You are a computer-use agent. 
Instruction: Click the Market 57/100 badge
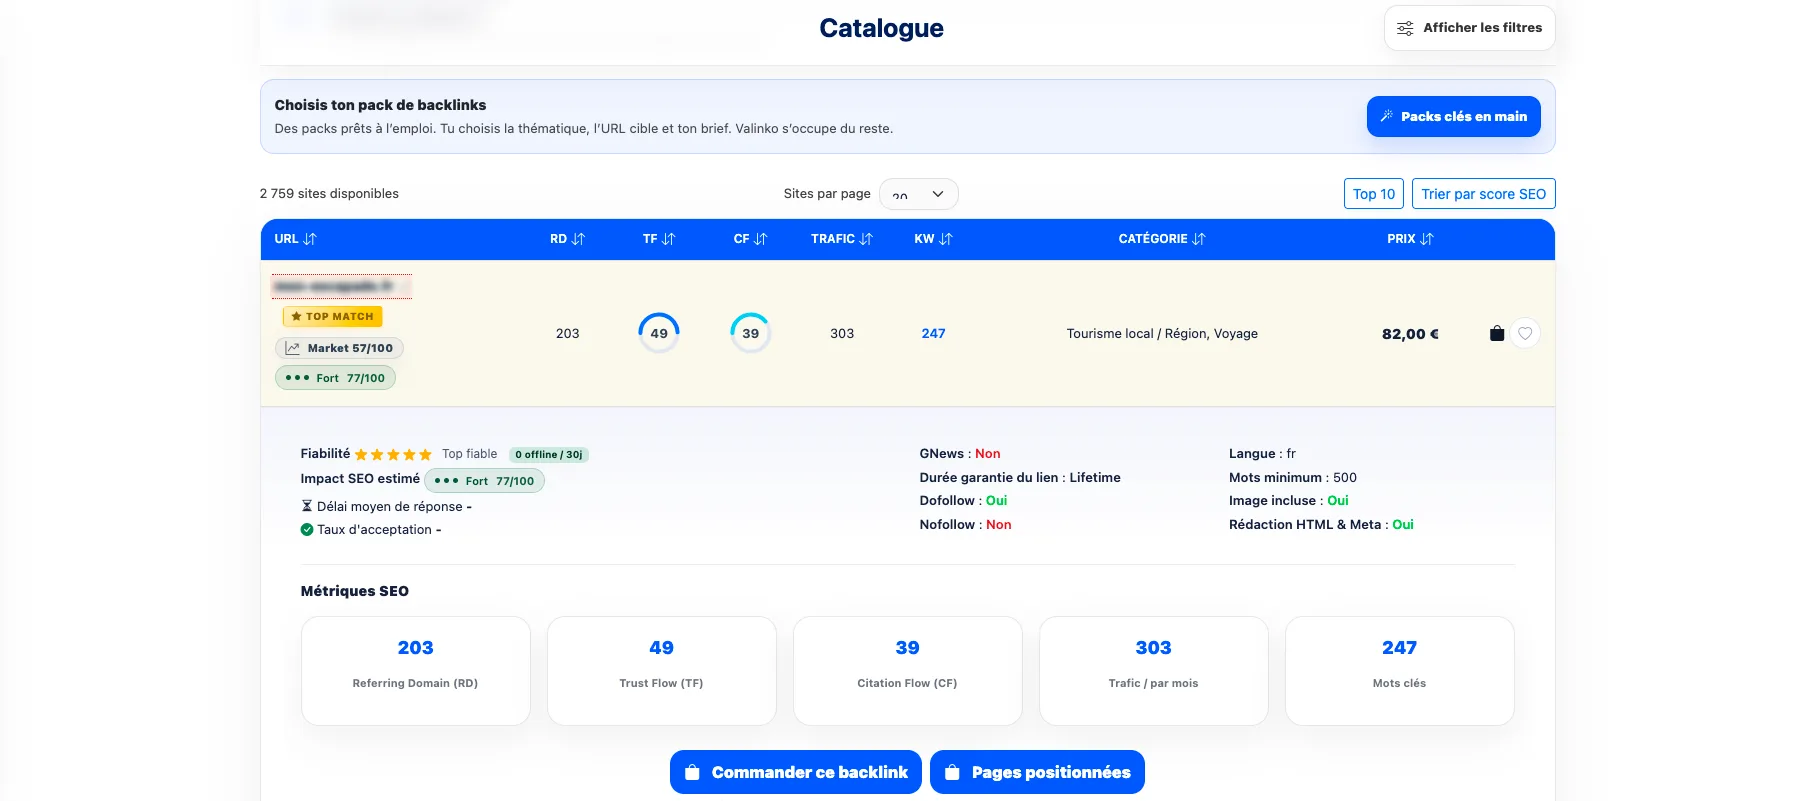340,348
